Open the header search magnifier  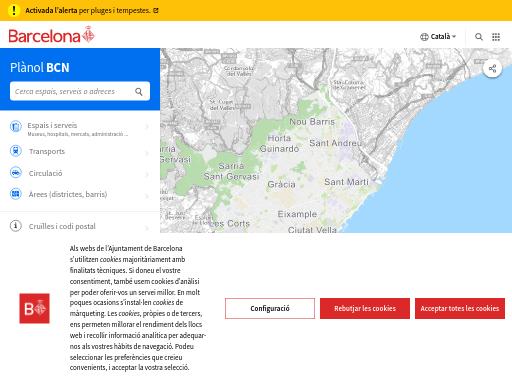click(479, 37)
